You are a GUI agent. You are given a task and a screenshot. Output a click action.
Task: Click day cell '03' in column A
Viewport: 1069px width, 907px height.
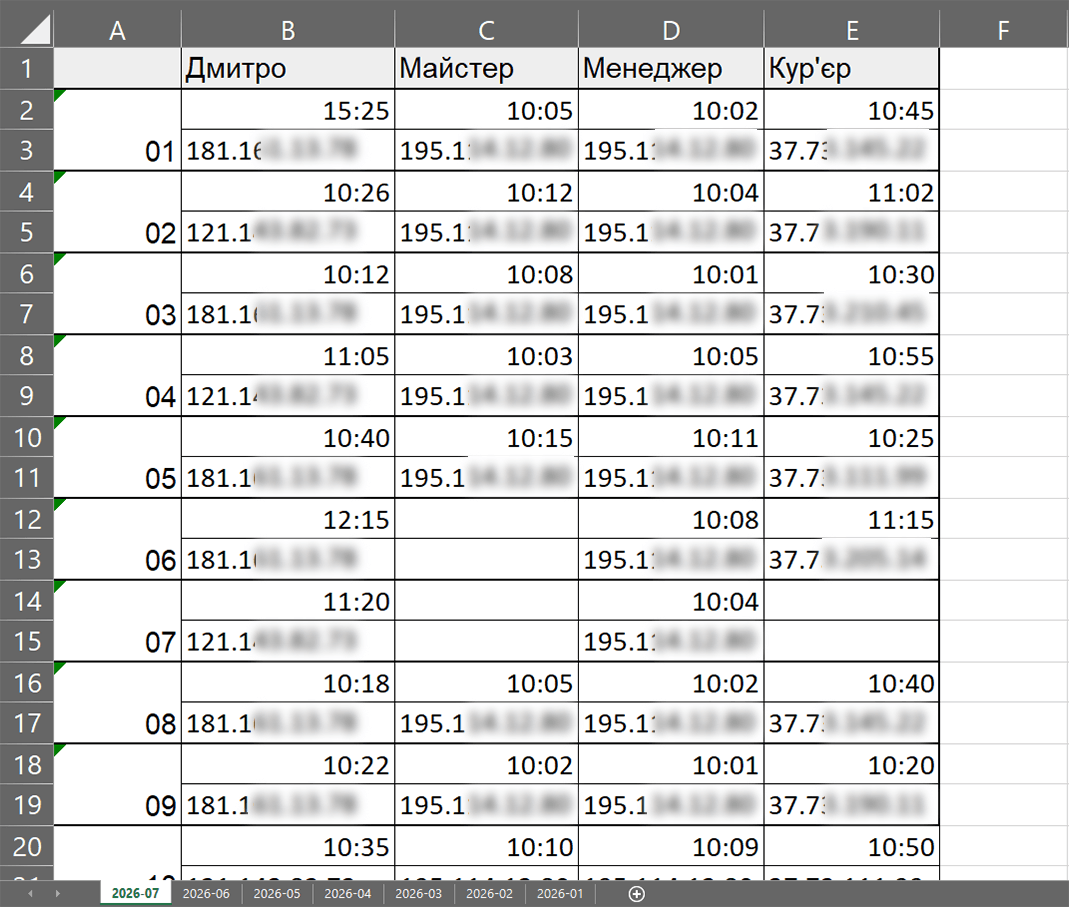click(x=117, y=293)
